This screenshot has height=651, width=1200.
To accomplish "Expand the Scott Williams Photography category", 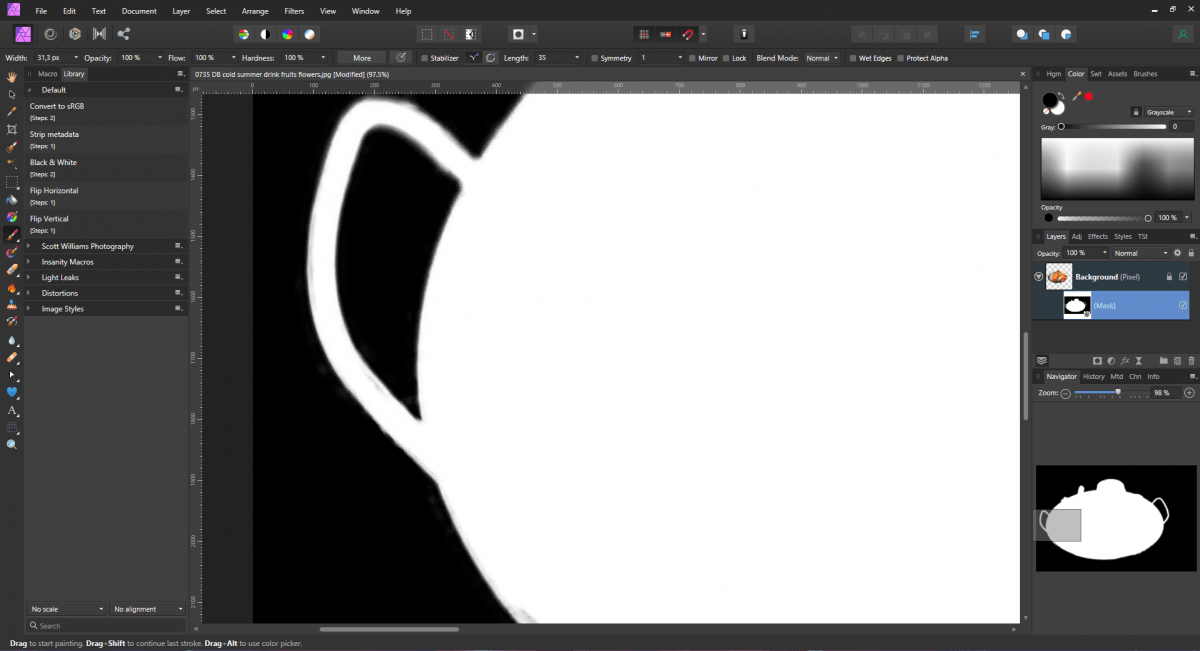I will [29, 246].
